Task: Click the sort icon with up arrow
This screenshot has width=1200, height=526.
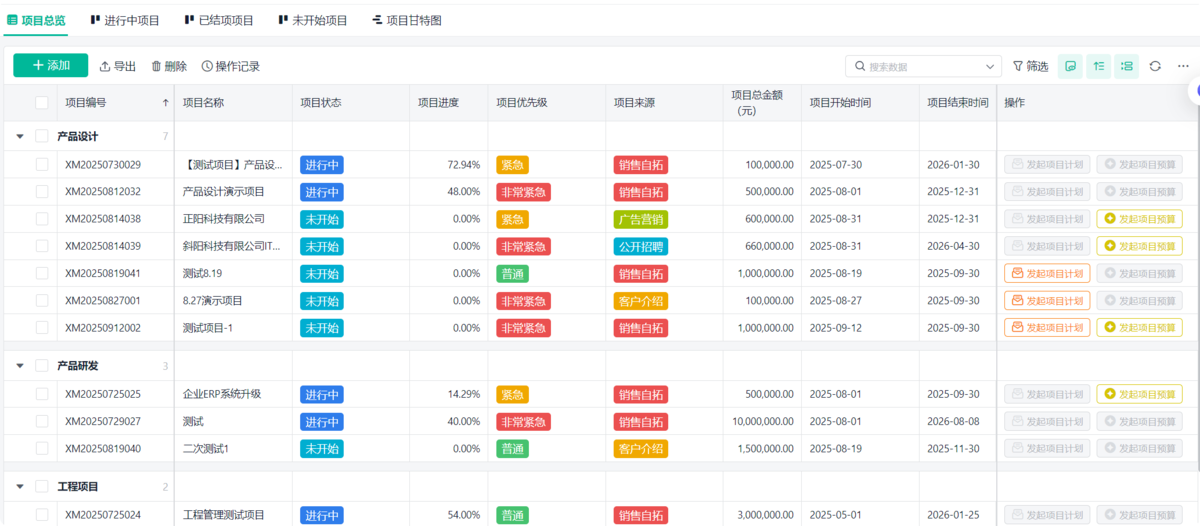Action: [1099, 66]
